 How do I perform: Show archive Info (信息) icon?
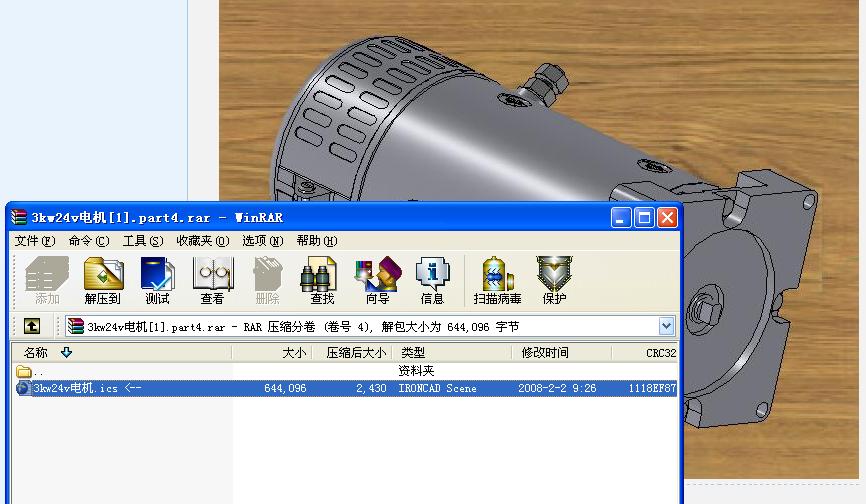[x=432, y=280]
